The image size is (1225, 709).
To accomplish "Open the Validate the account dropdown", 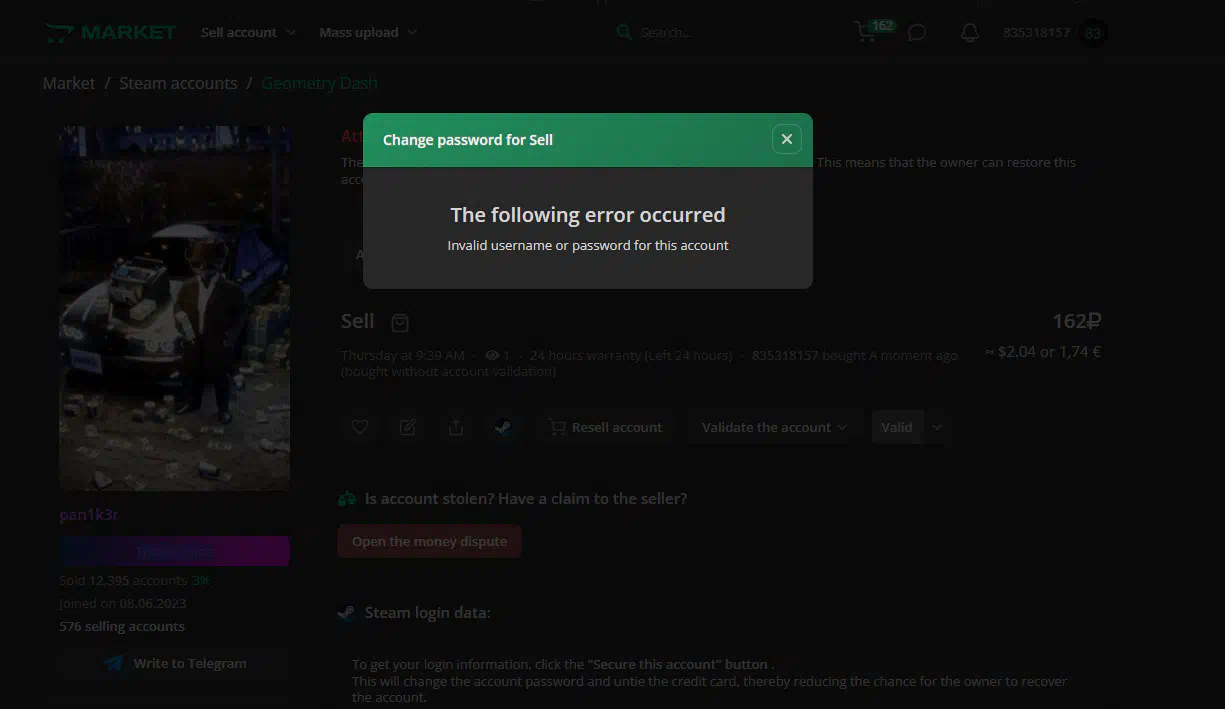I will click(x=774, y=427).
